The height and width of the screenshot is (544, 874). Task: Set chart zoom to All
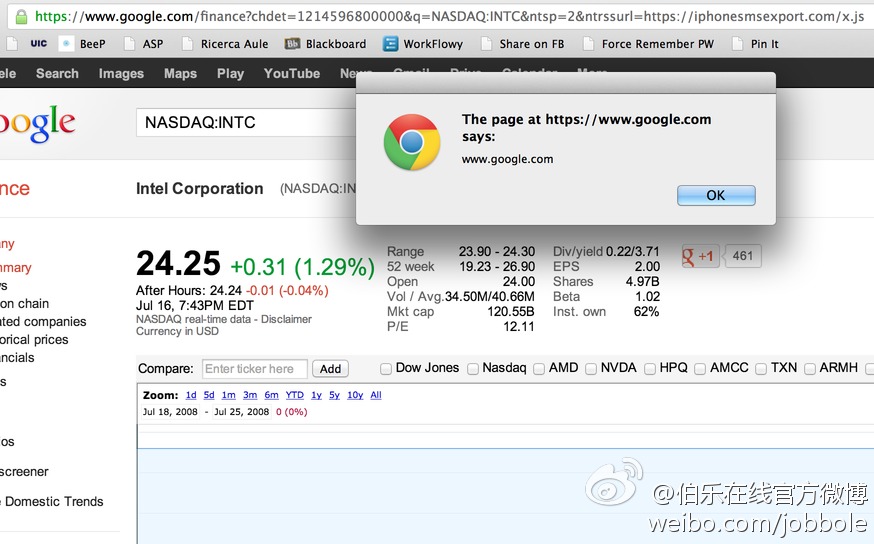point(376,395)
